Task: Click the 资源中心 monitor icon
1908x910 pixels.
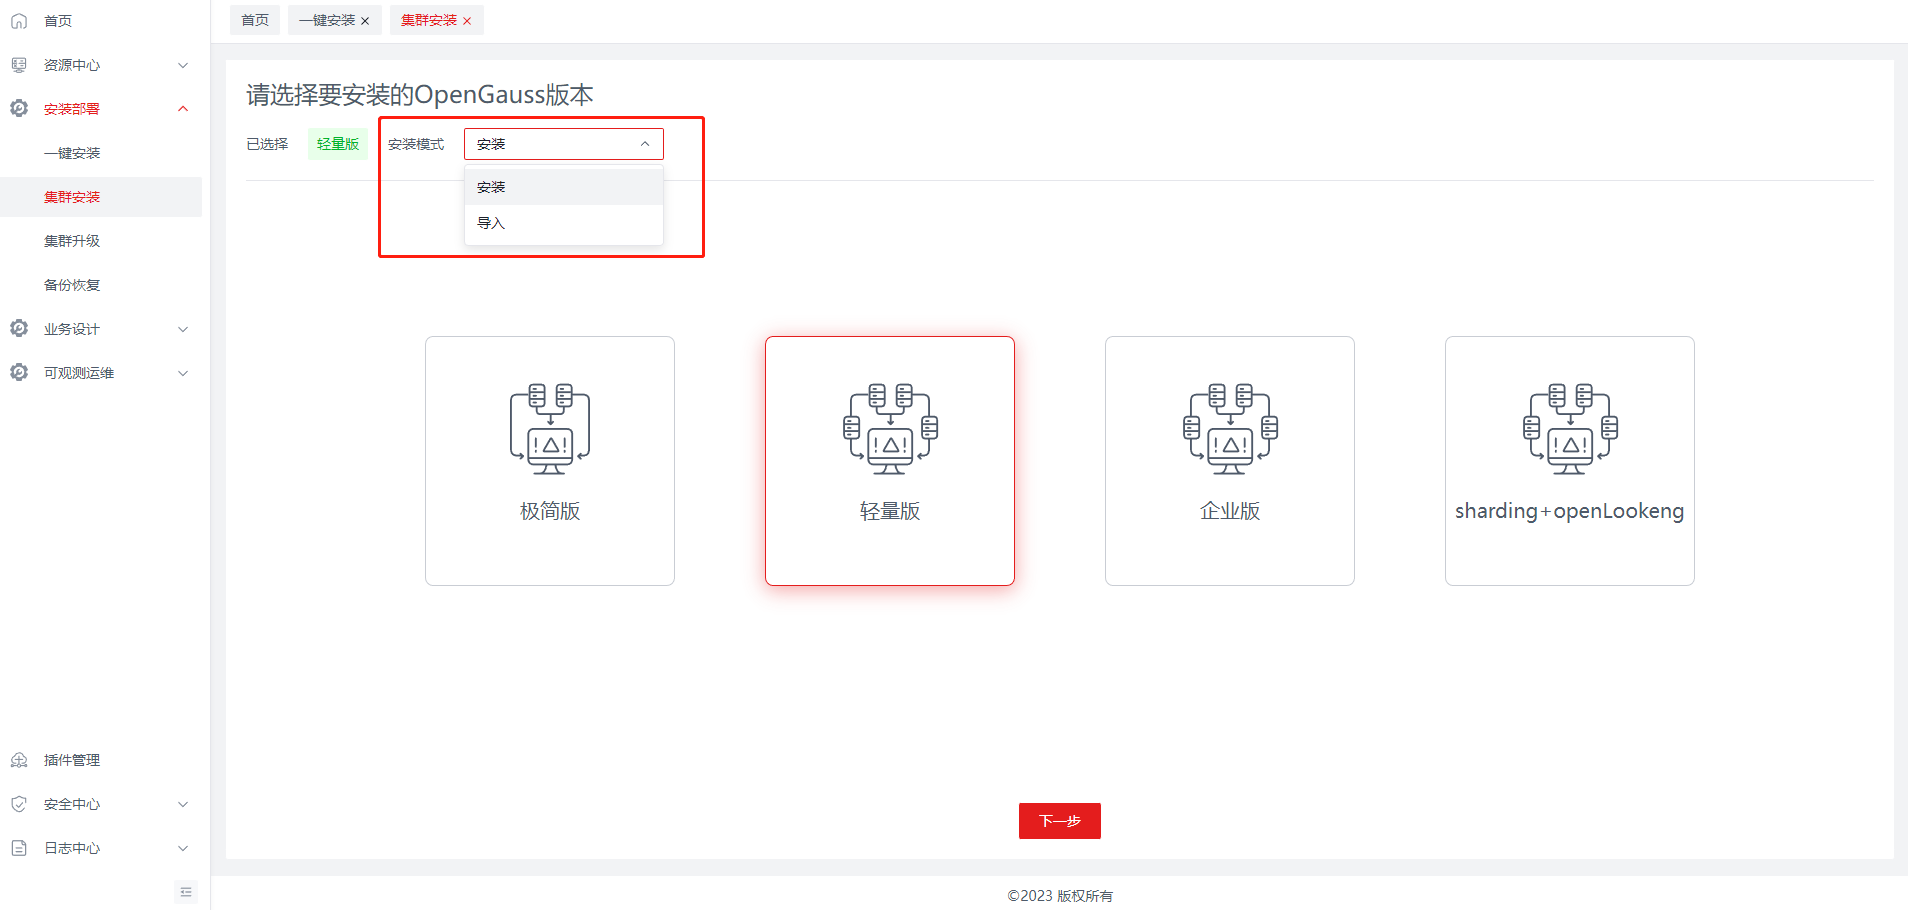Action: [x=19, y=65]
